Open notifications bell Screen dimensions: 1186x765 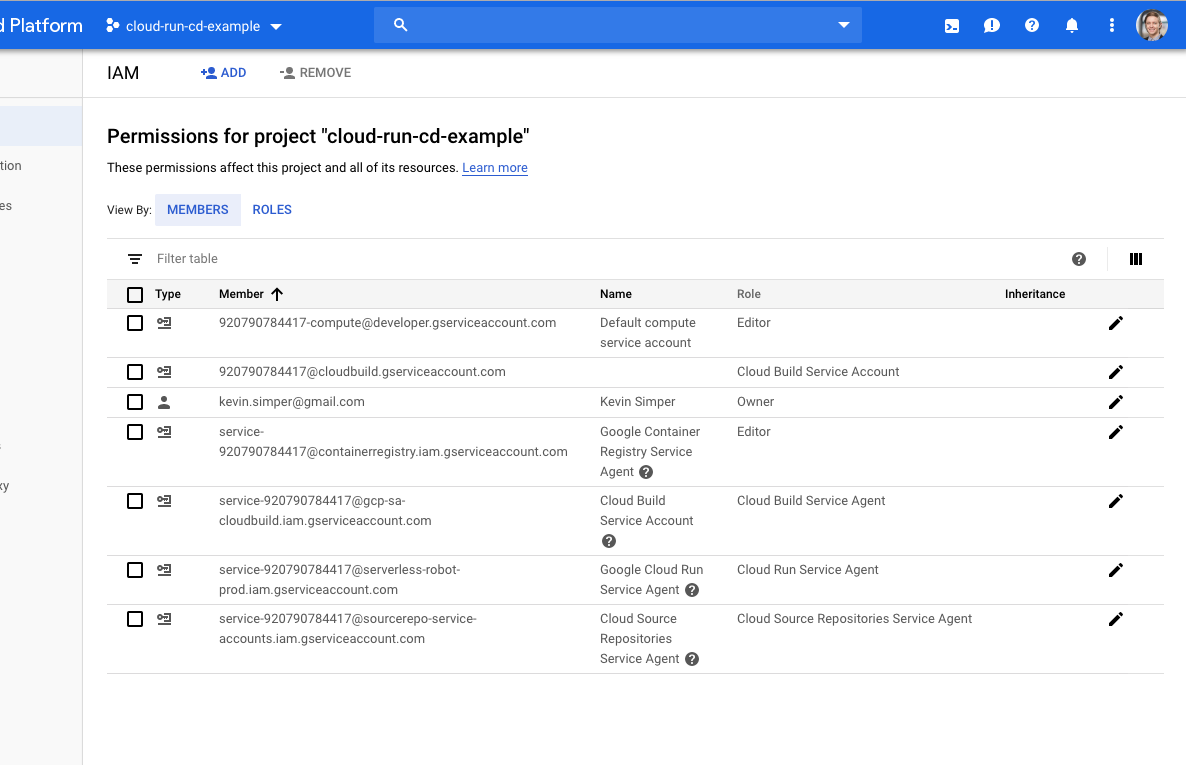pos(1072,26)
